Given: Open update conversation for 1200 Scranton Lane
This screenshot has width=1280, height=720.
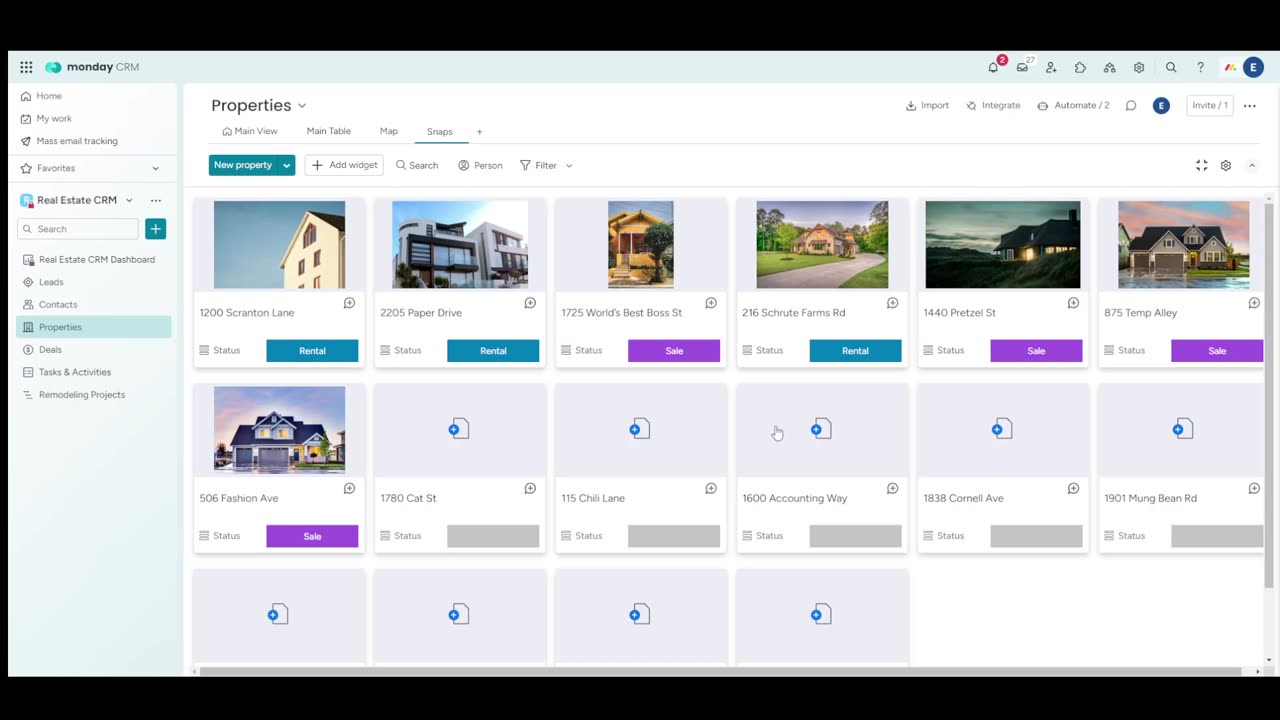Looking at the screenshot, I should 349,303.
